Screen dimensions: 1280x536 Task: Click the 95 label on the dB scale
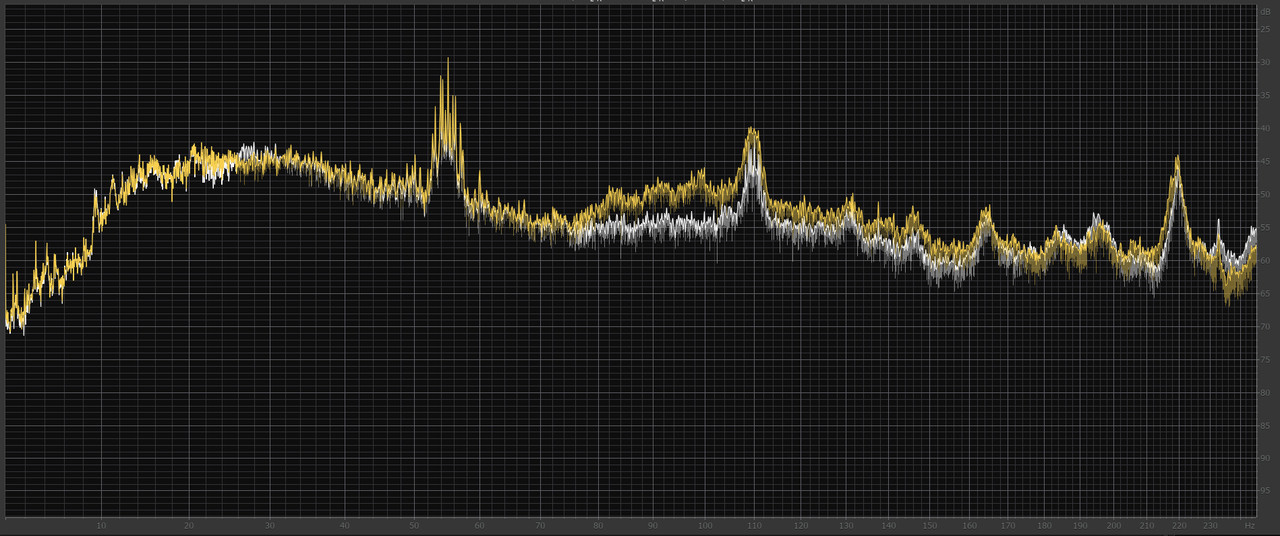tap(1266, 491)
